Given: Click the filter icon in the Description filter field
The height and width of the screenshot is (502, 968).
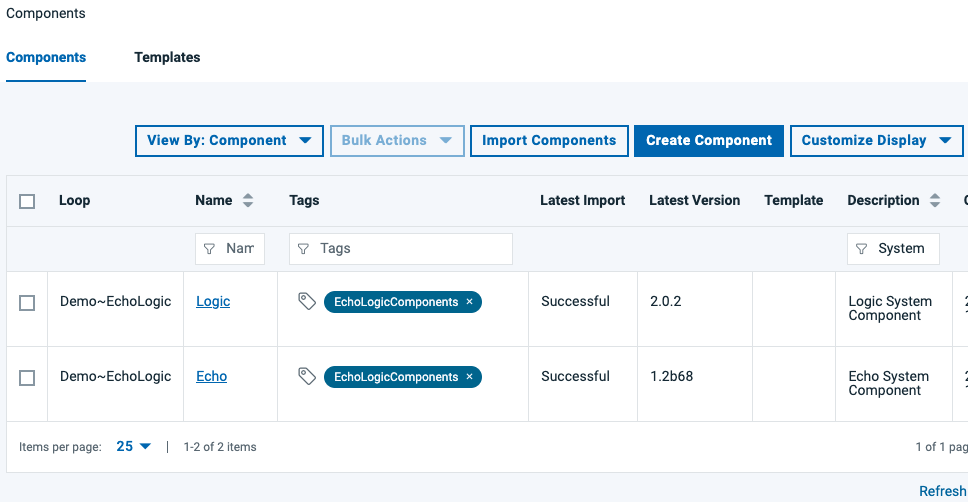Looking at the screenshot, I should click(x=861, y=249).
